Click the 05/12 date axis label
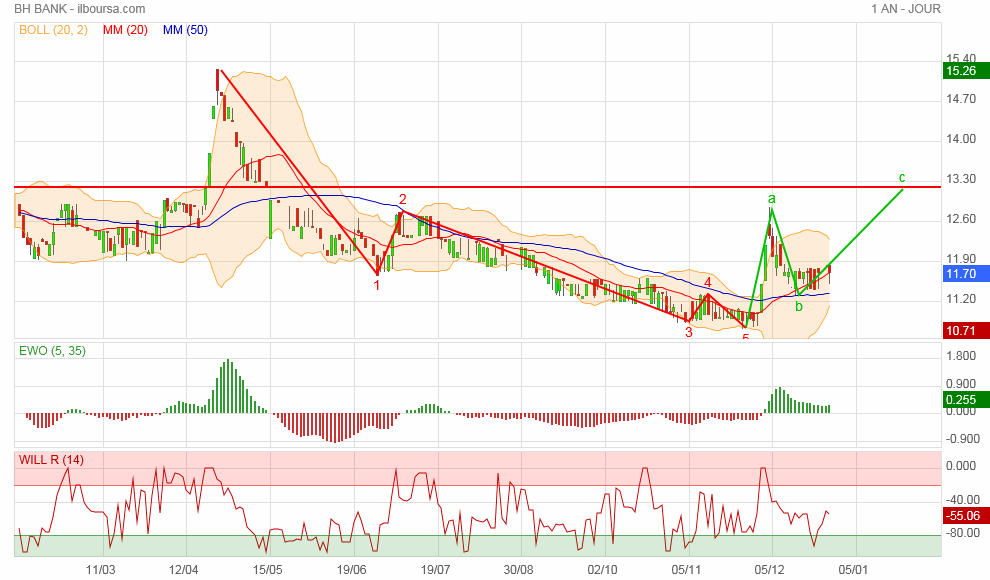This screenshot has width=990, height=580. pyautogui.click(x=770, y=570)
